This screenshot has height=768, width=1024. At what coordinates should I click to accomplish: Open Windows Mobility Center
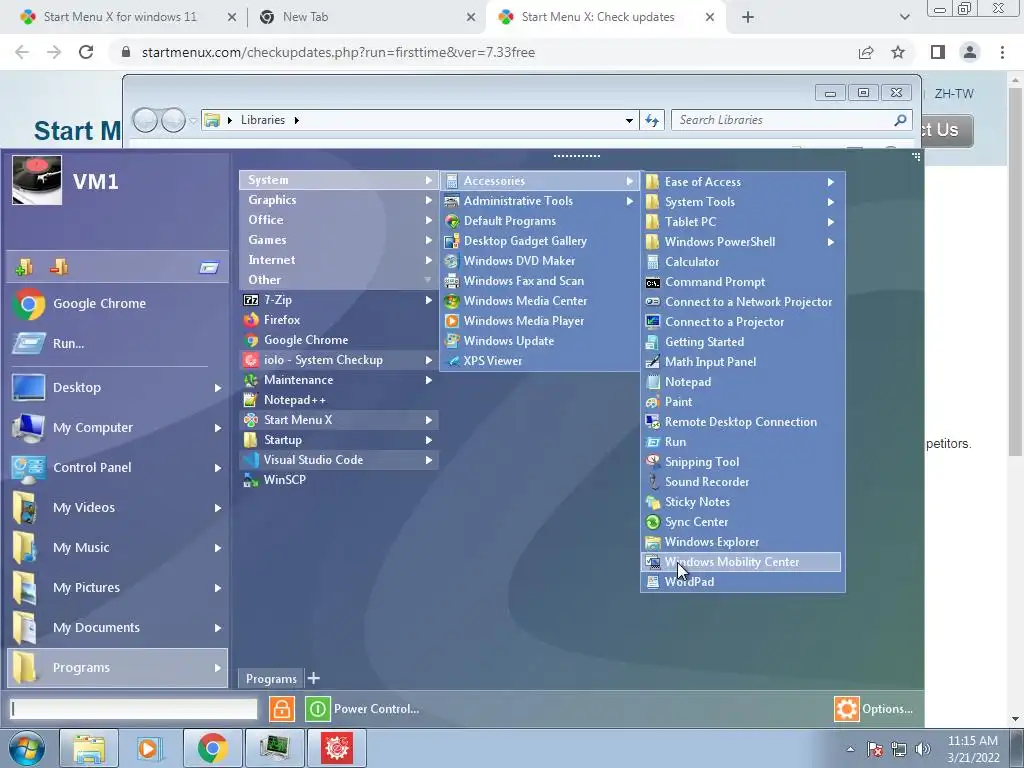pyautogui.click(x=742, y=562)
